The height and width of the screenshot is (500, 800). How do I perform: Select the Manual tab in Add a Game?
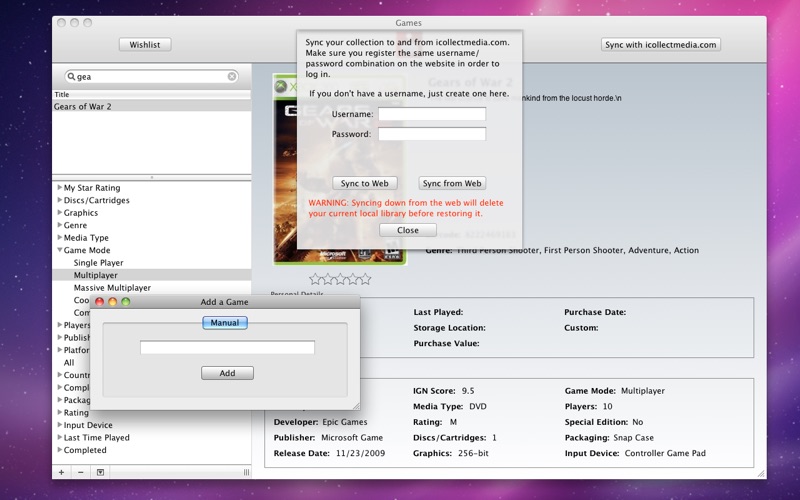click(x=225, y=322)
